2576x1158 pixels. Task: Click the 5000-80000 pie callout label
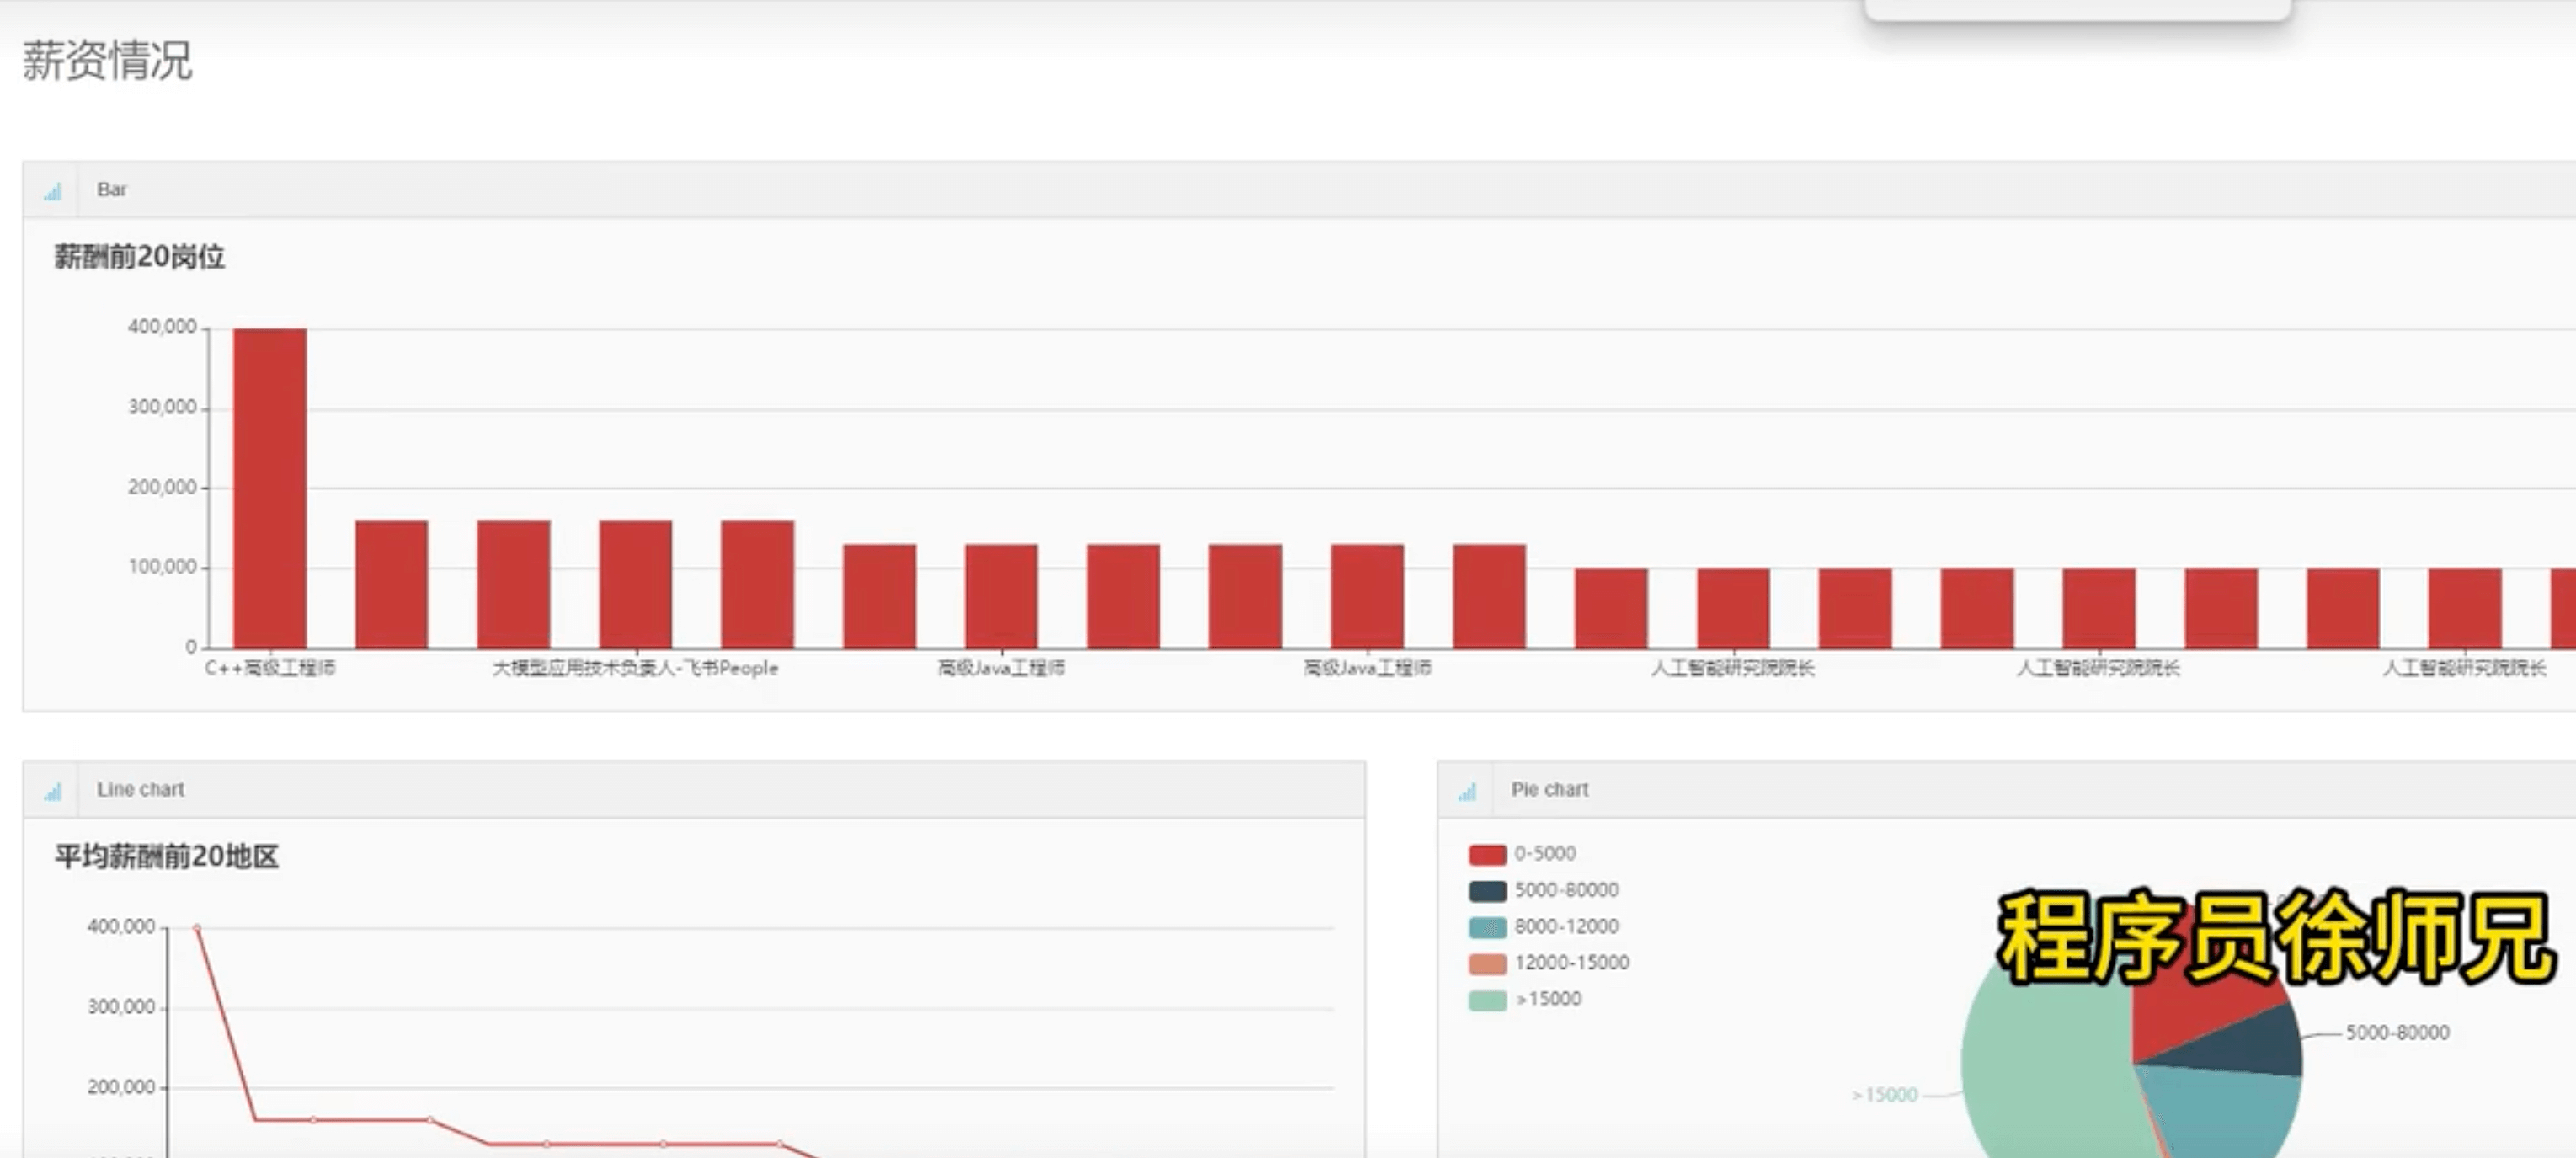point(2397,1032)
